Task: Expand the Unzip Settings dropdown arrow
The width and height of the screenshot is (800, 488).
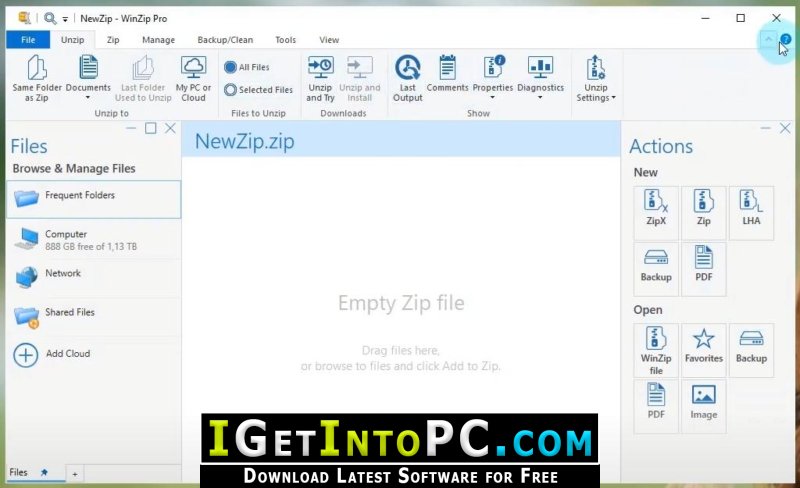Action: [614, 97]
